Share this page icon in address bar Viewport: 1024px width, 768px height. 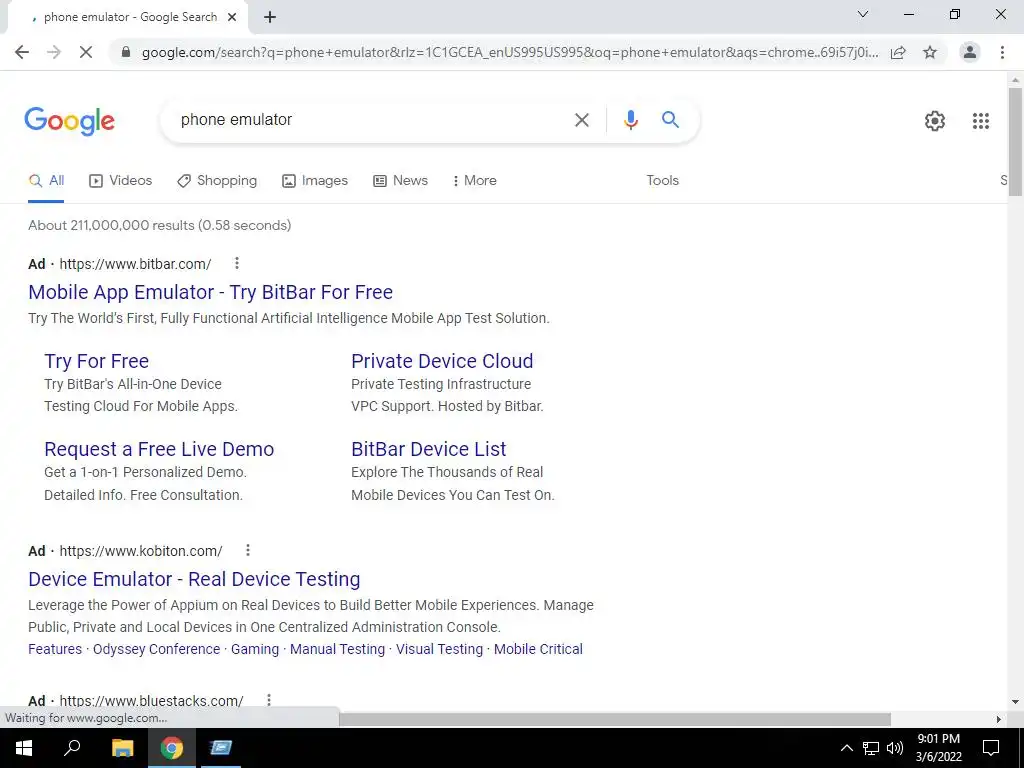click(x=898, y=52)
